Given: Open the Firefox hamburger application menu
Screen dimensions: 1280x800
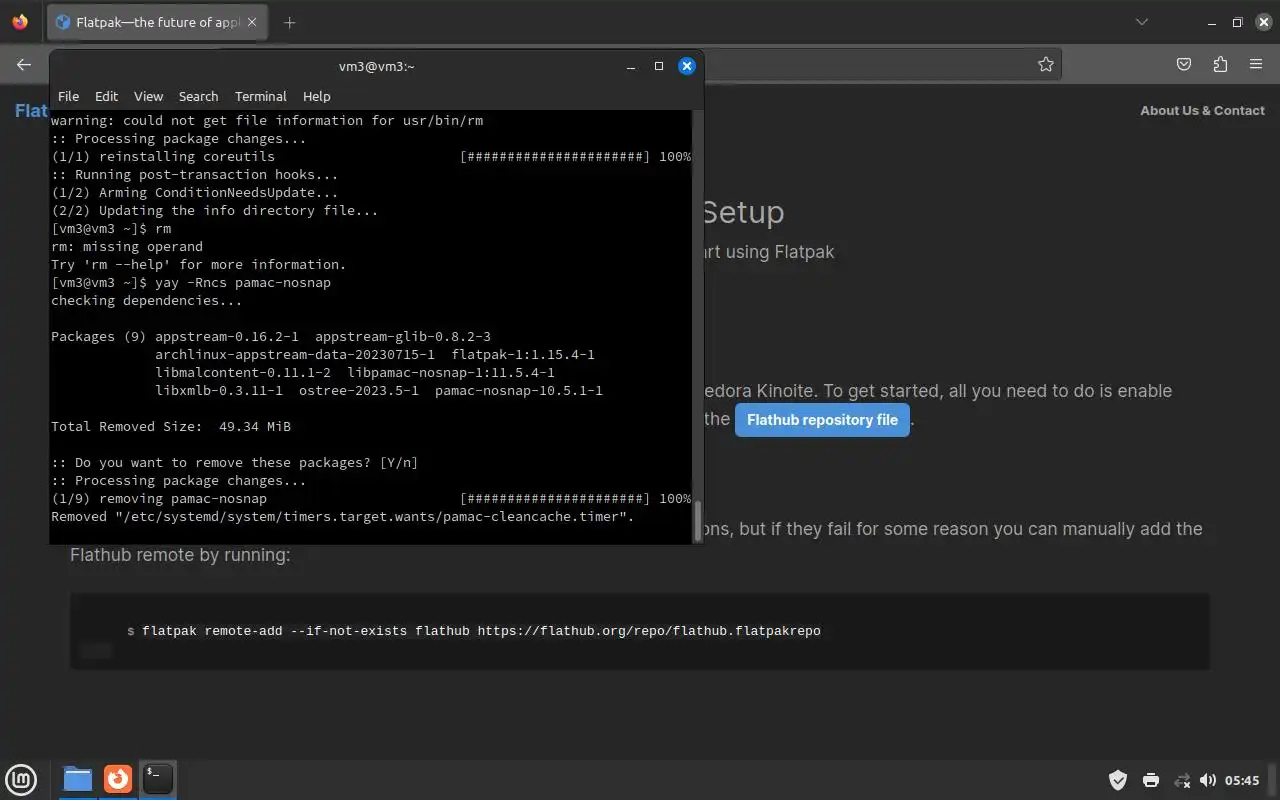Looking at the screenshot, I should 1256,64.
